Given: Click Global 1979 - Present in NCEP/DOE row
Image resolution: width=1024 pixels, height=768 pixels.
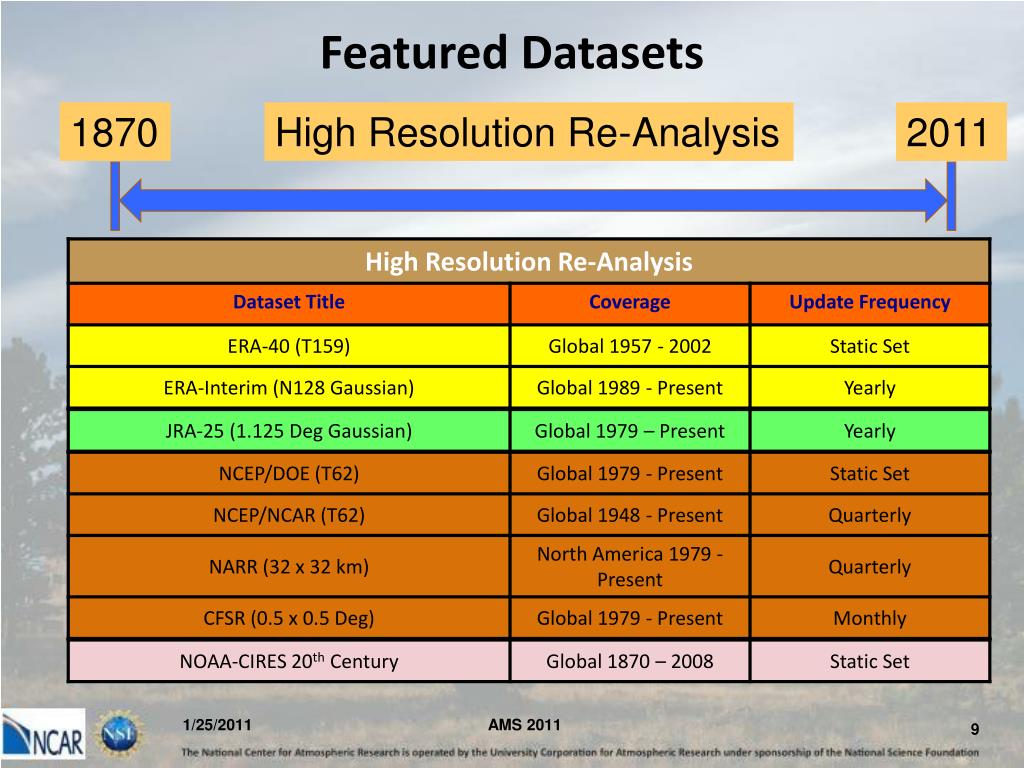Looking at the screenshot, I should [x=630, y=473].
